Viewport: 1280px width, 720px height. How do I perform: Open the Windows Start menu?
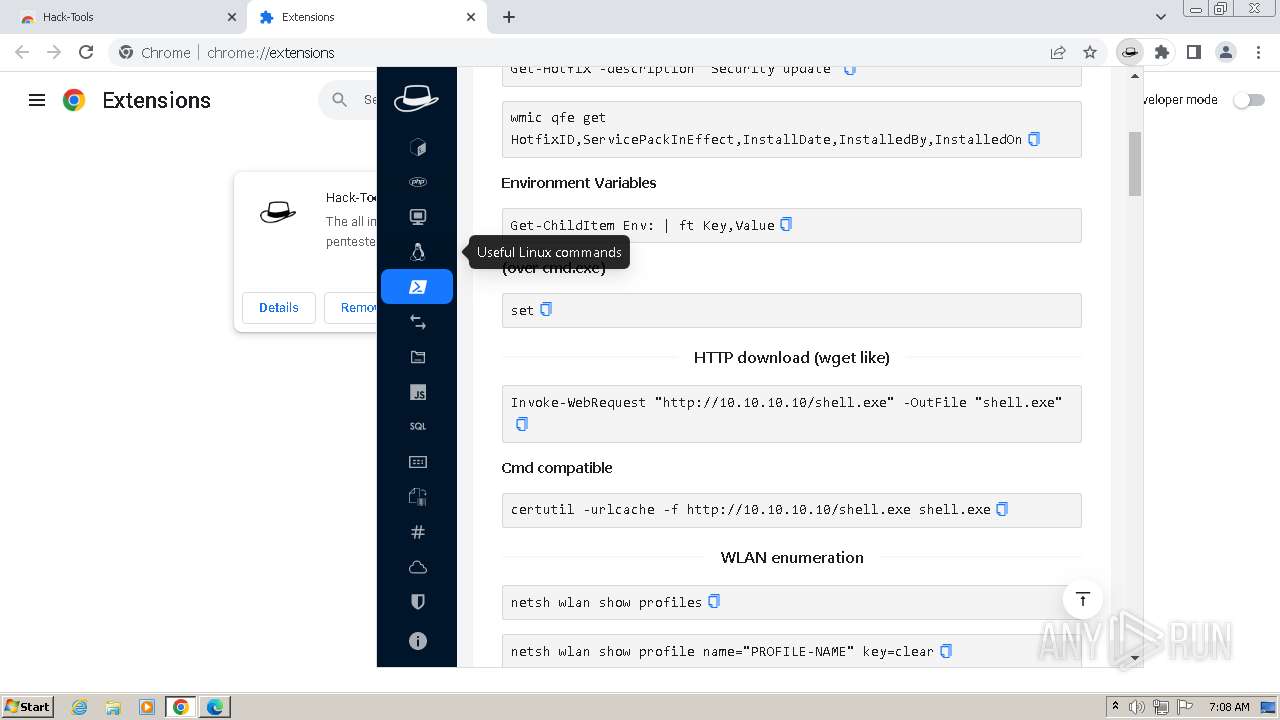tap(28, 706)
